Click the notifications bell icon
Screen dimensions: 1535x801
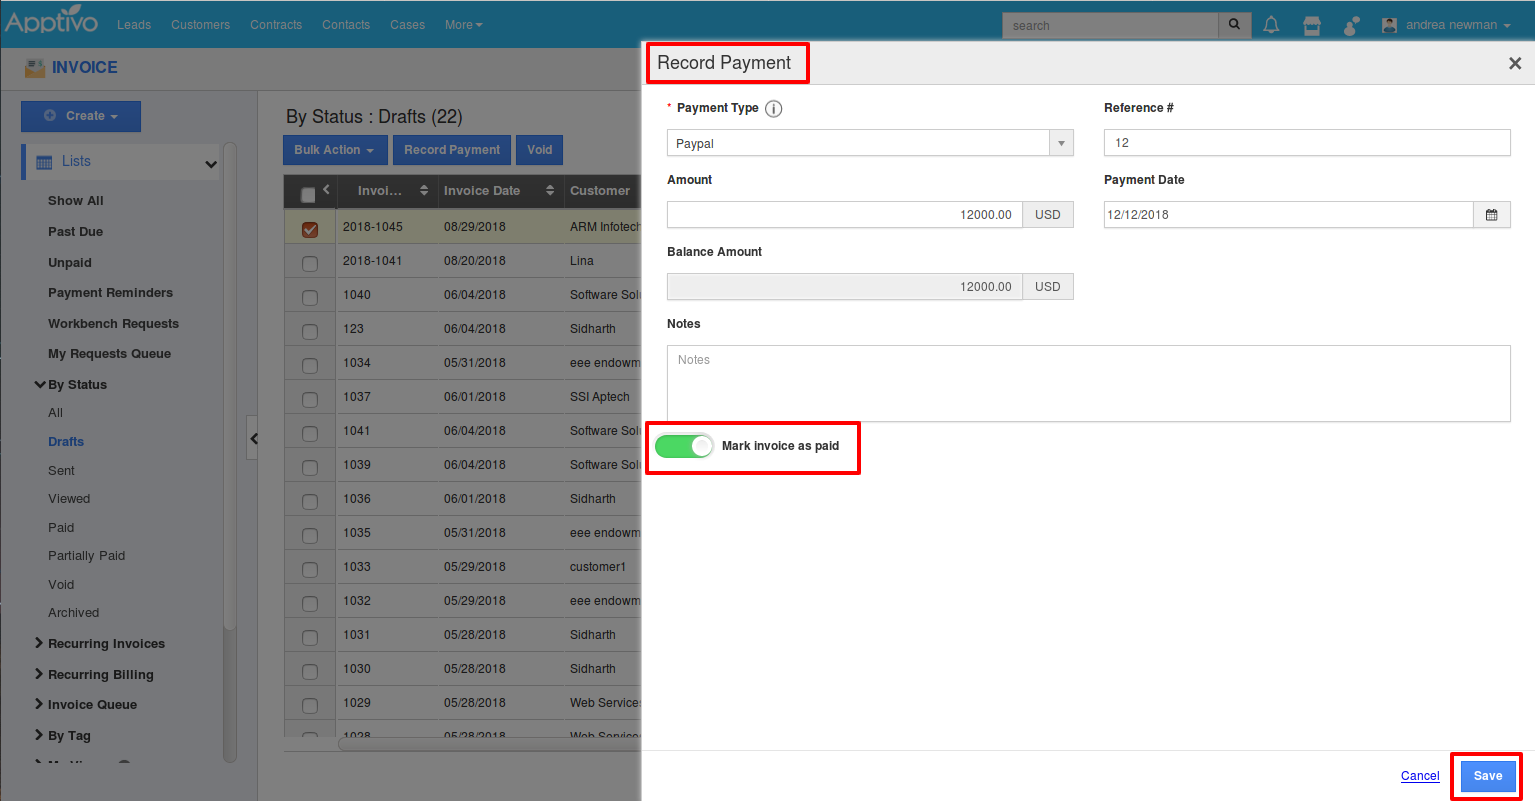point(1271,25)
